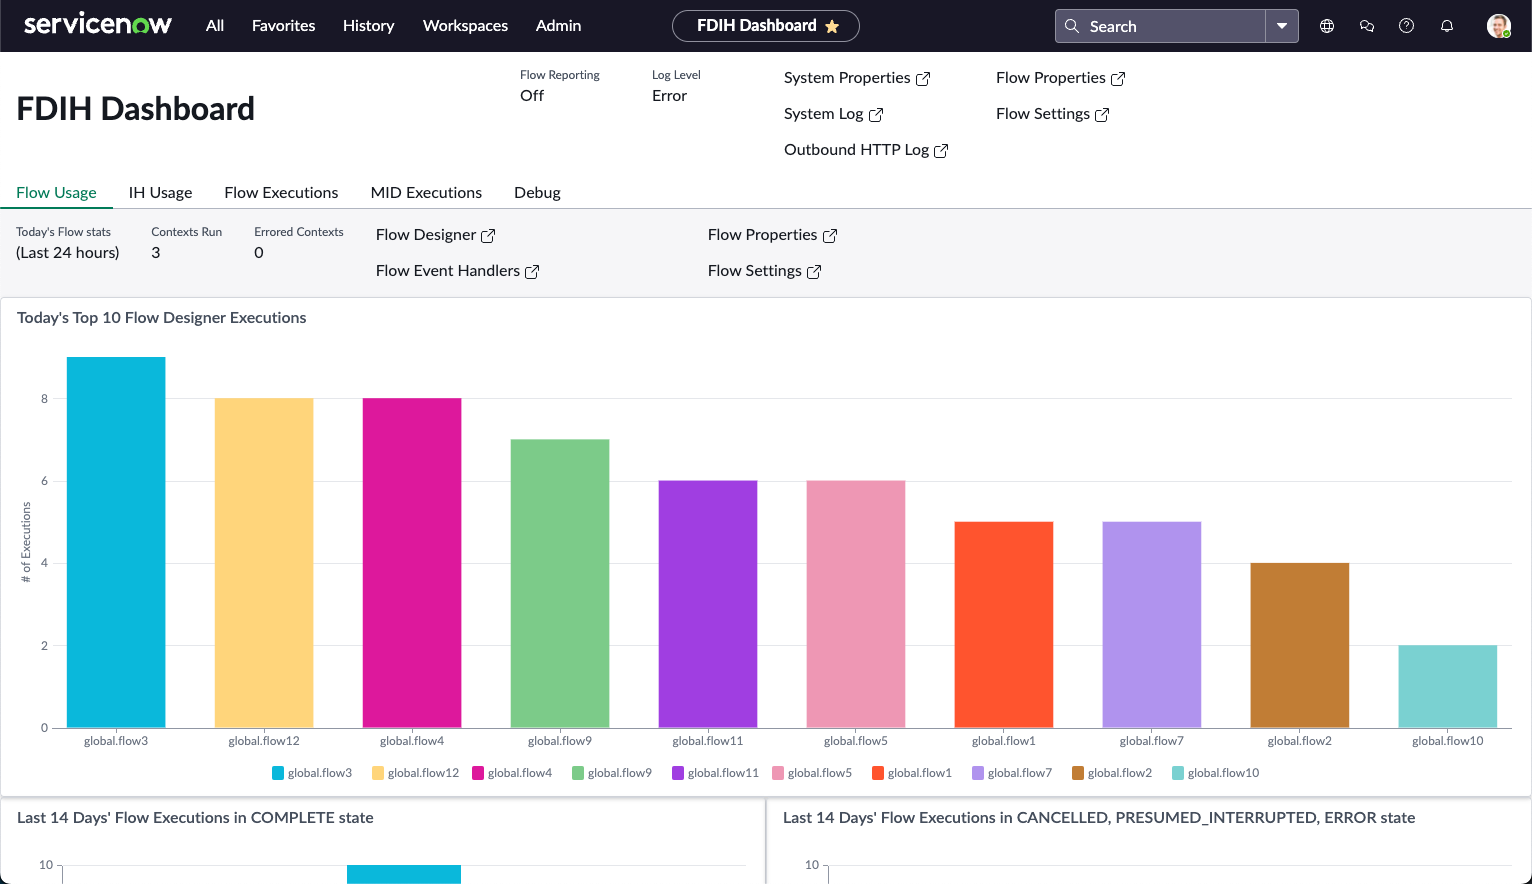Click the FDIH Dashboard title pill
This screenshot has height=884, width=1532.
(766, 26)
